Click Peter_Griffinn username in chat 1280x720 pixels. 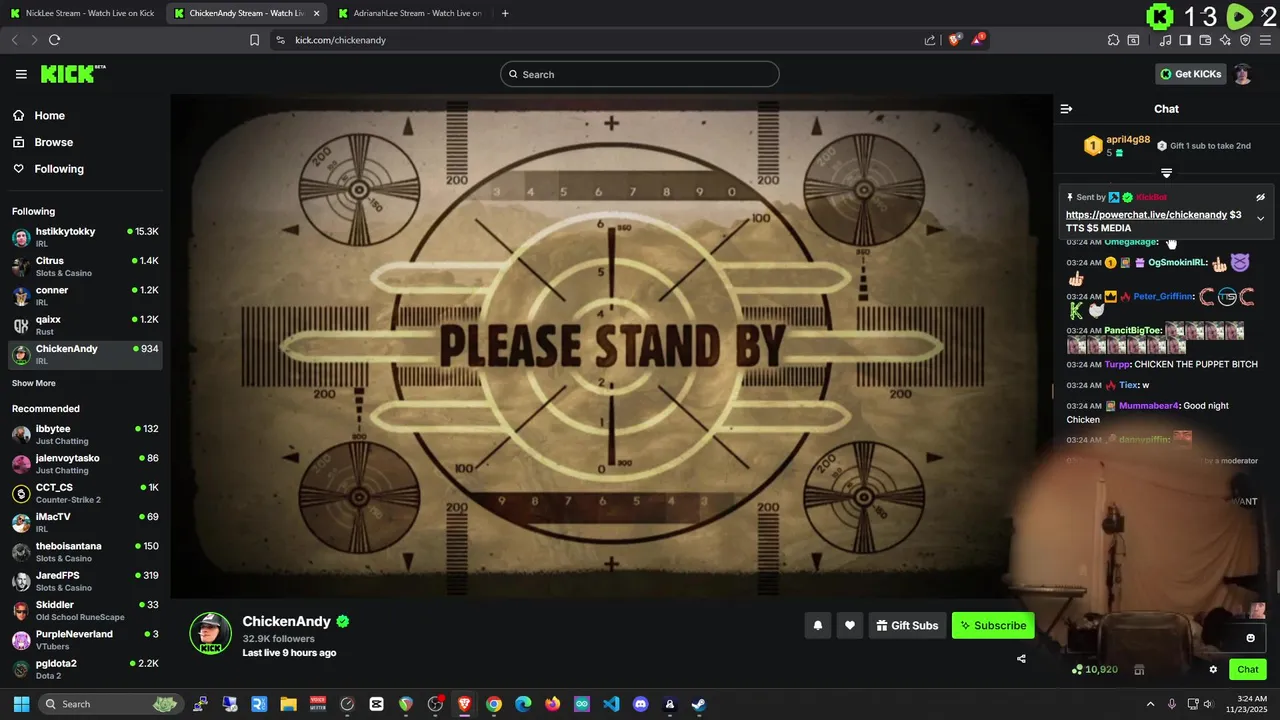point(1163,297)
